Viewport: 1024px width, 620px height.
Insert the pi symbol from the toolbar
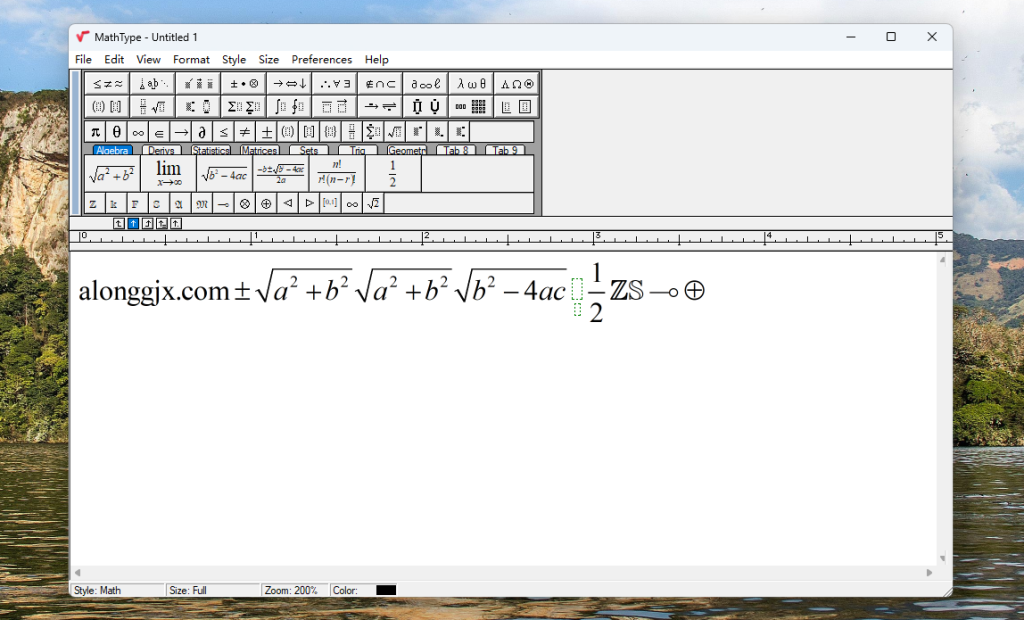95,132
